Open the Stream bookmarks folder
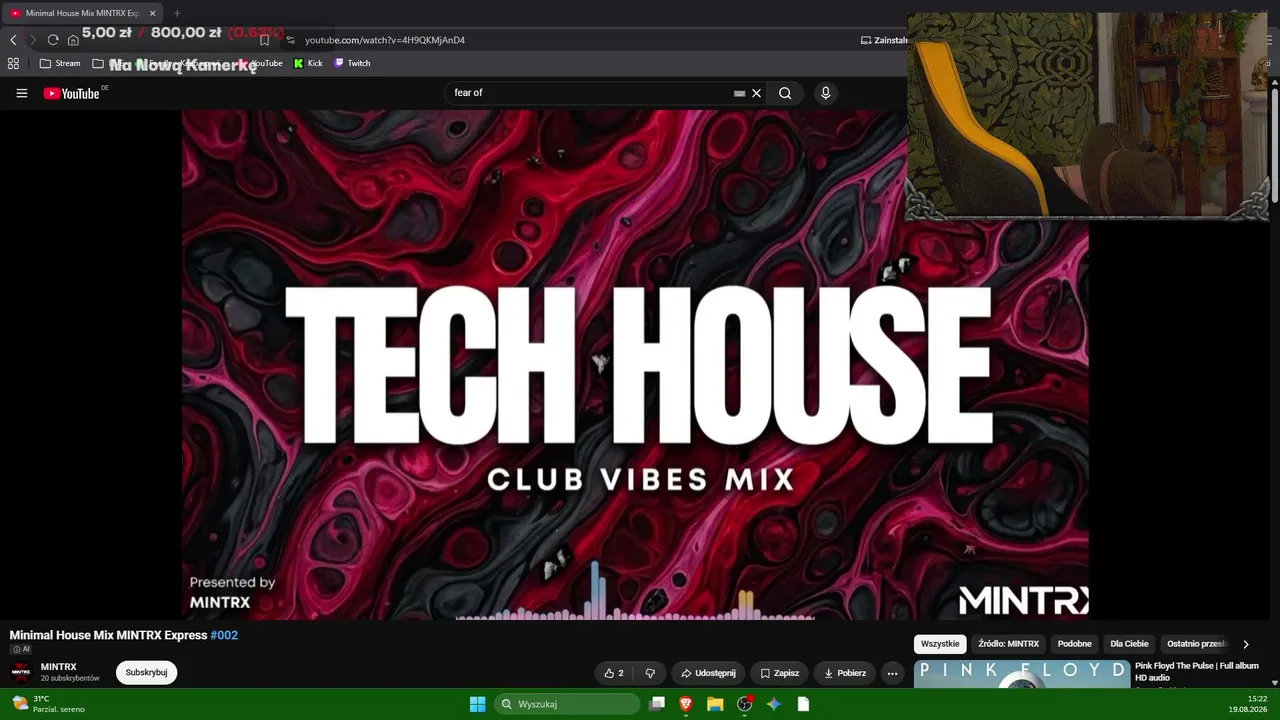Screen dimensions: 1280x720 point(60,63)
